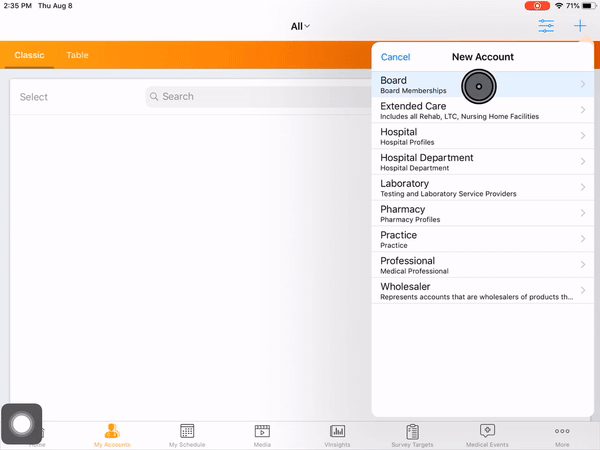Open the Vinsights chart icon
The width and height of the screenshot is (600, 450).
tap(338, 433)
